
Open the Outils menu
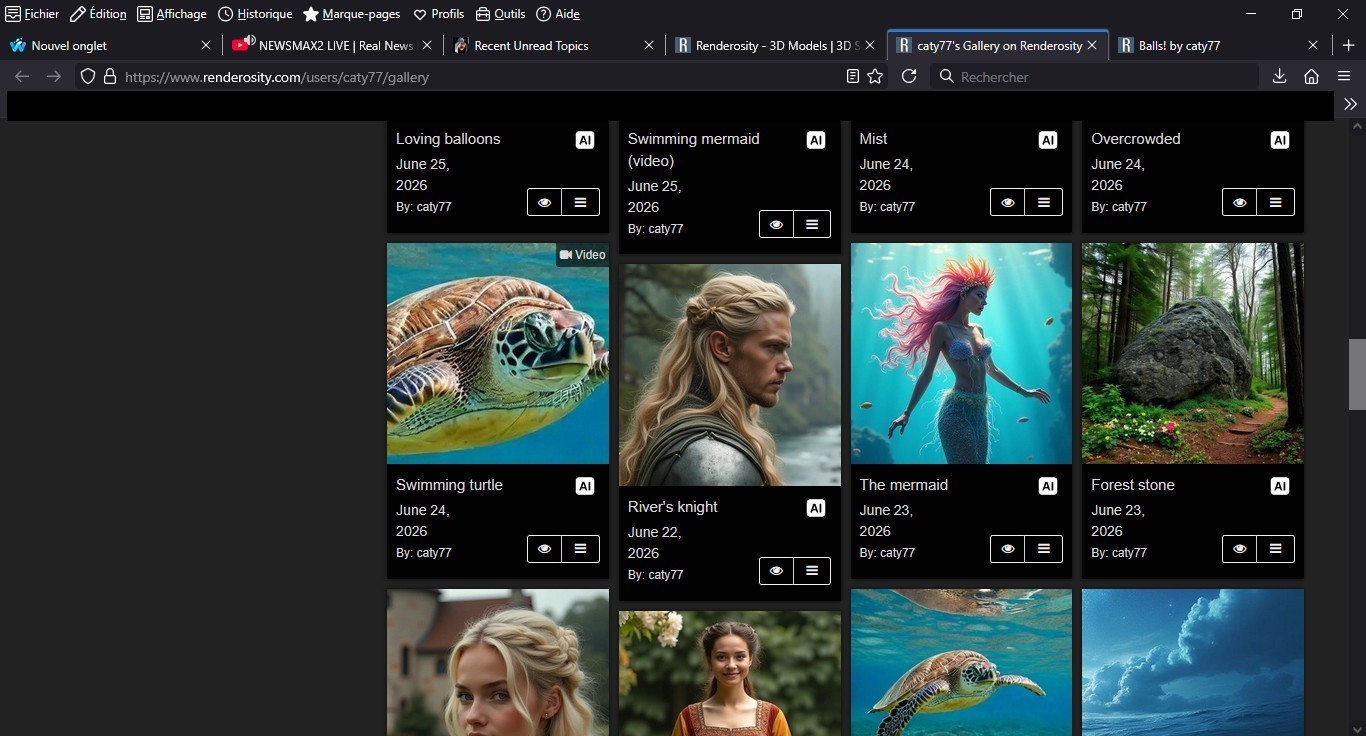click(x=500, y=14)
